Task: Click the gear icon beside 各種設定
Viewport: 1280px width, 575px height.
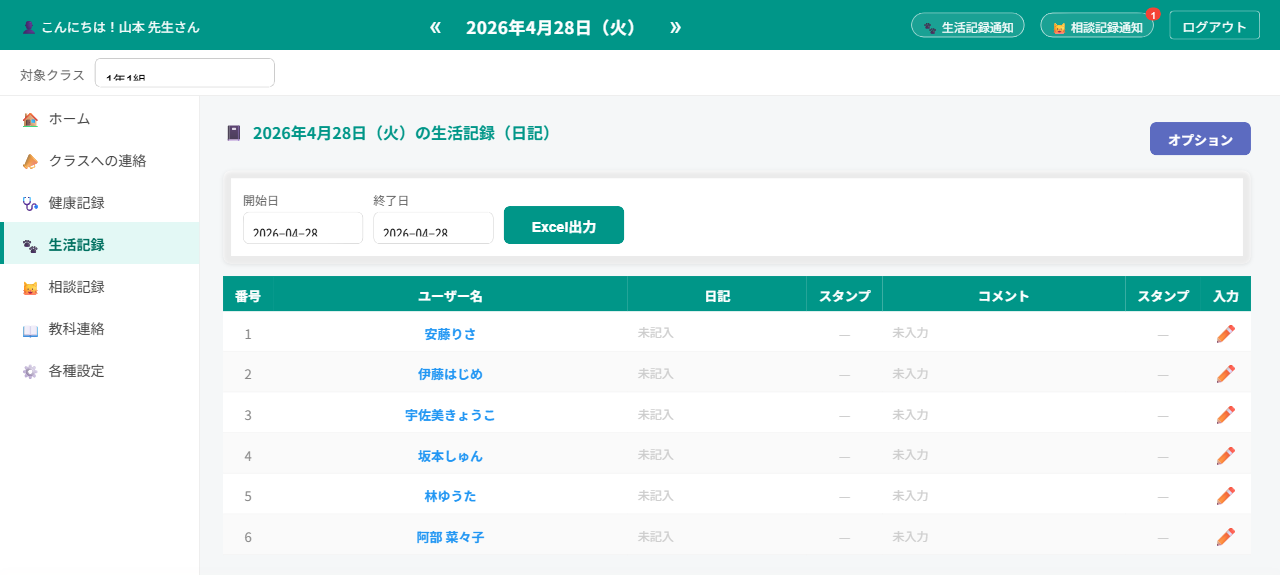Action: pyautogui.click(x=30, y=371)
